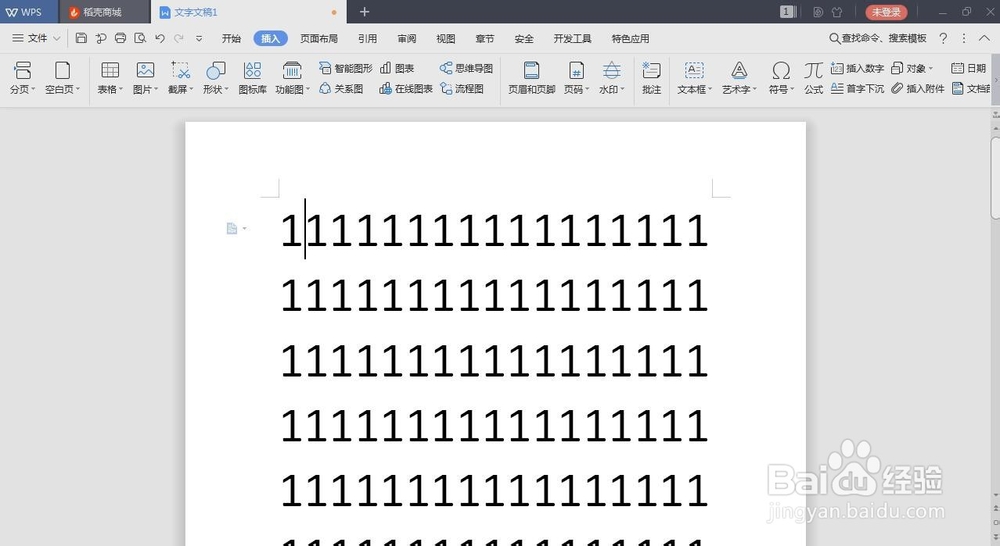Undo the last action
Viewport: 1000px width, 546px height.
point(159,38)
